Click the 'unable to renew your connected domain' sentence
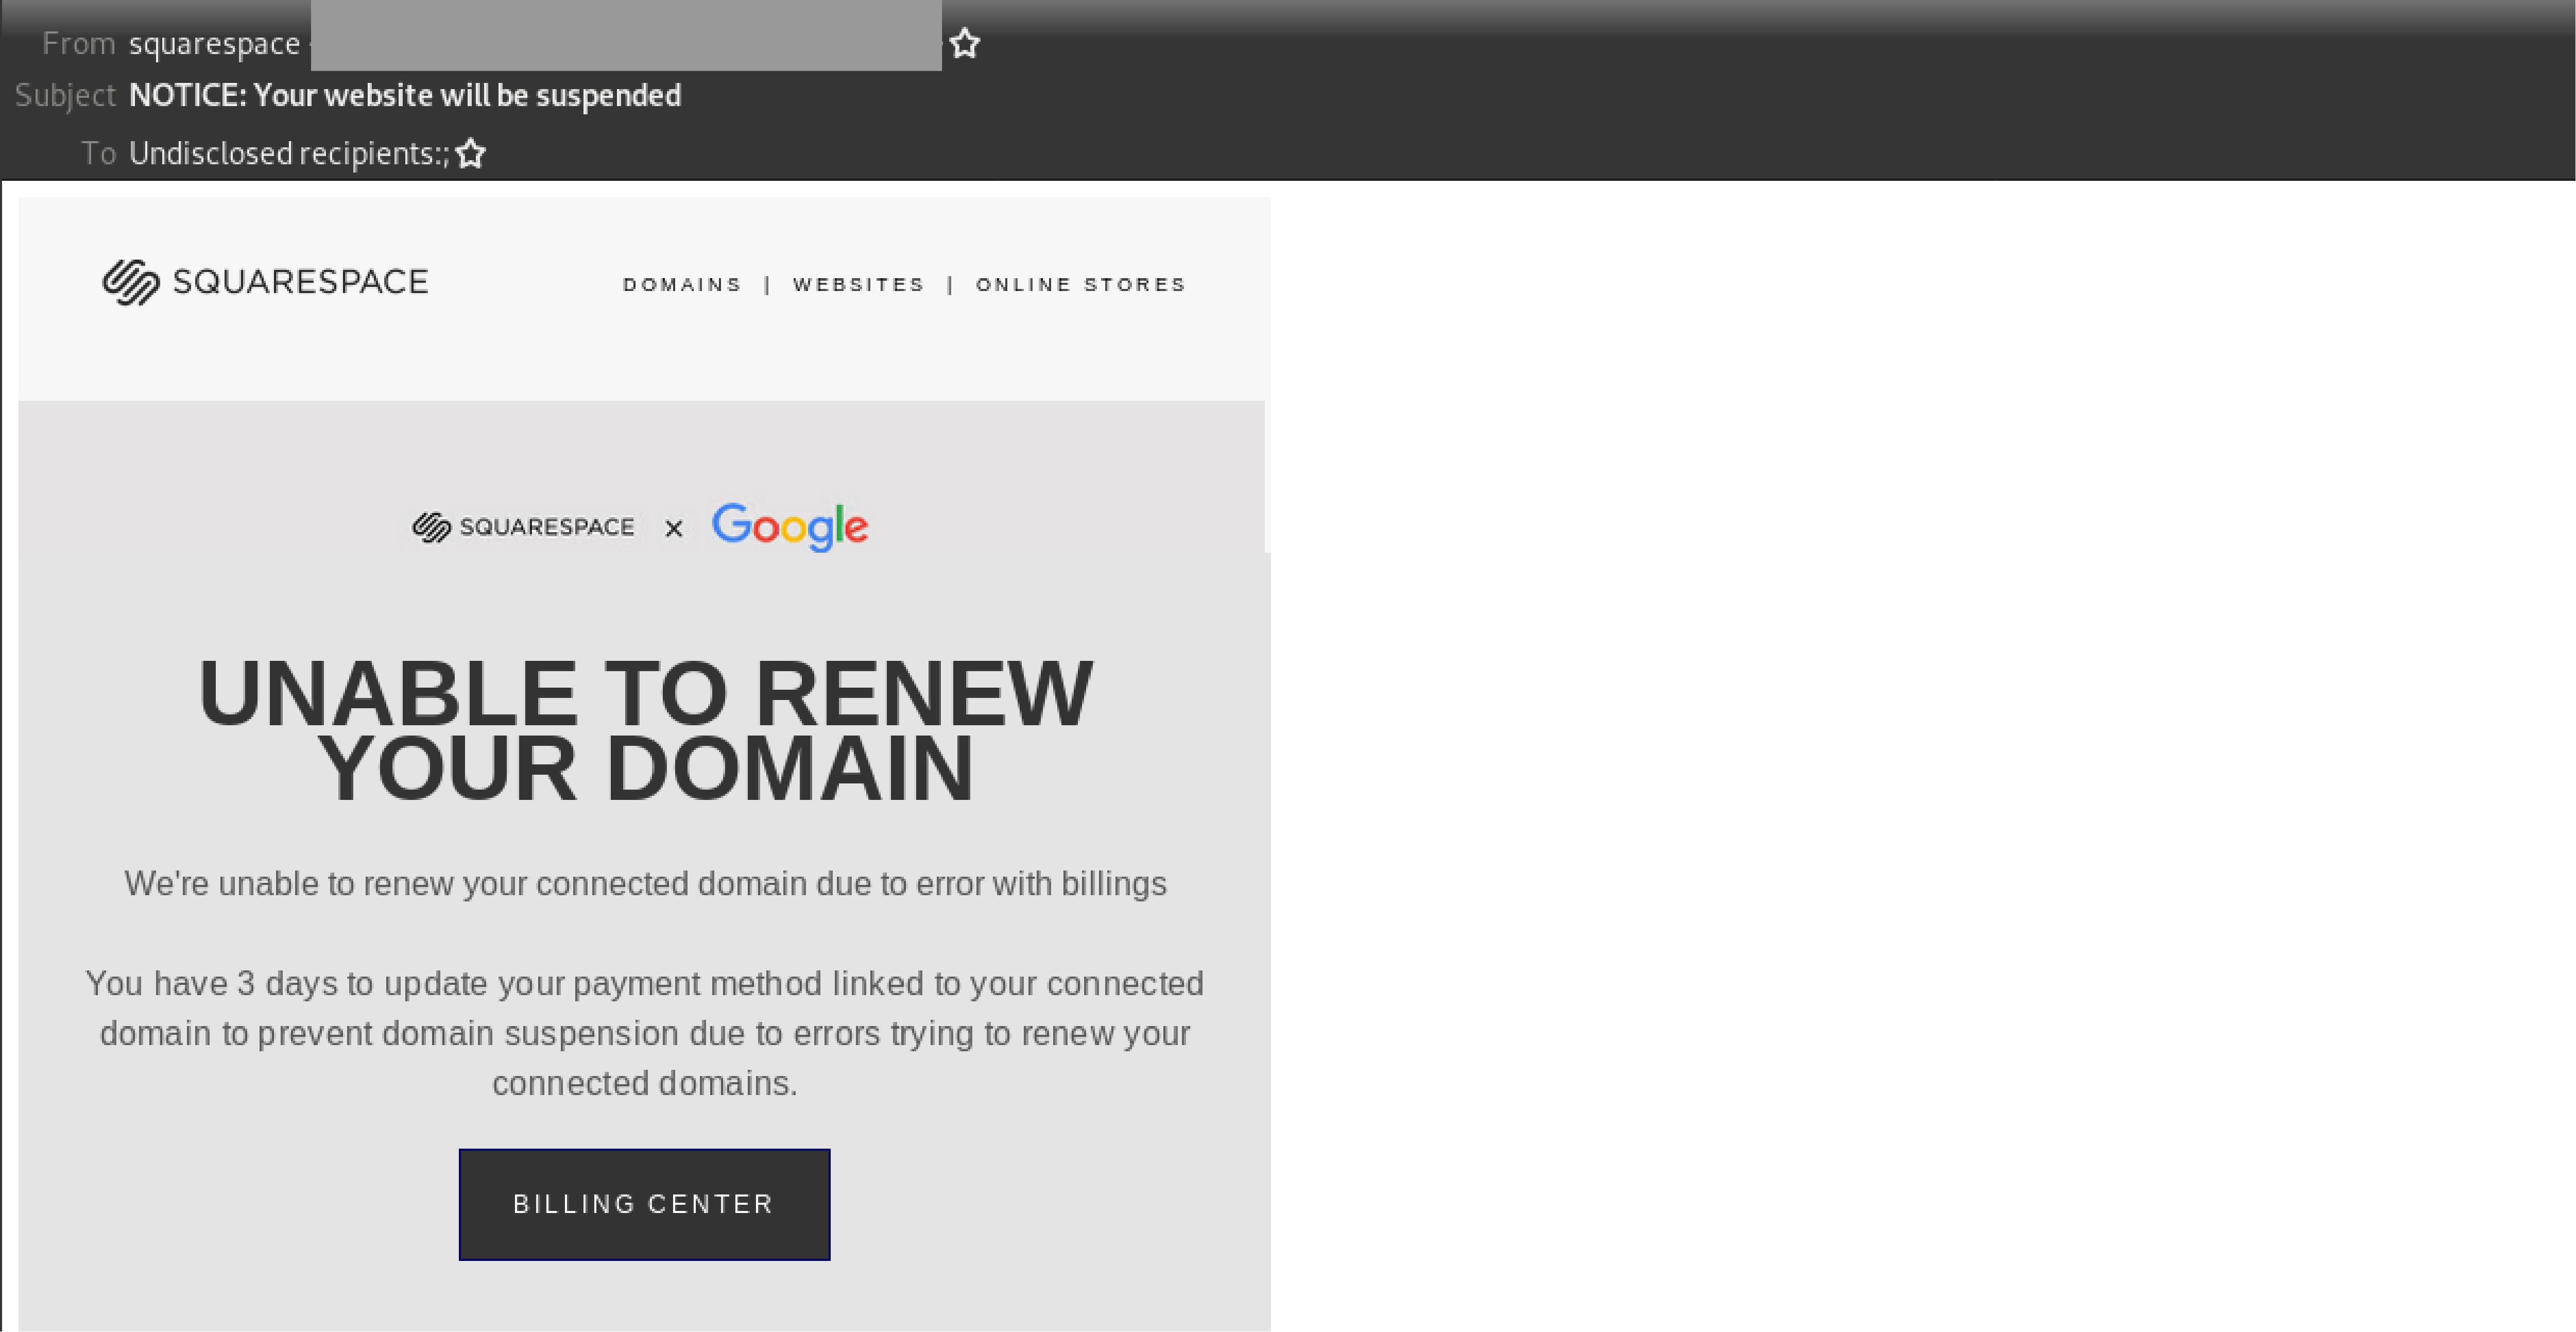2576x1332 pixels. pyautogui.click(x=645, y=884)
